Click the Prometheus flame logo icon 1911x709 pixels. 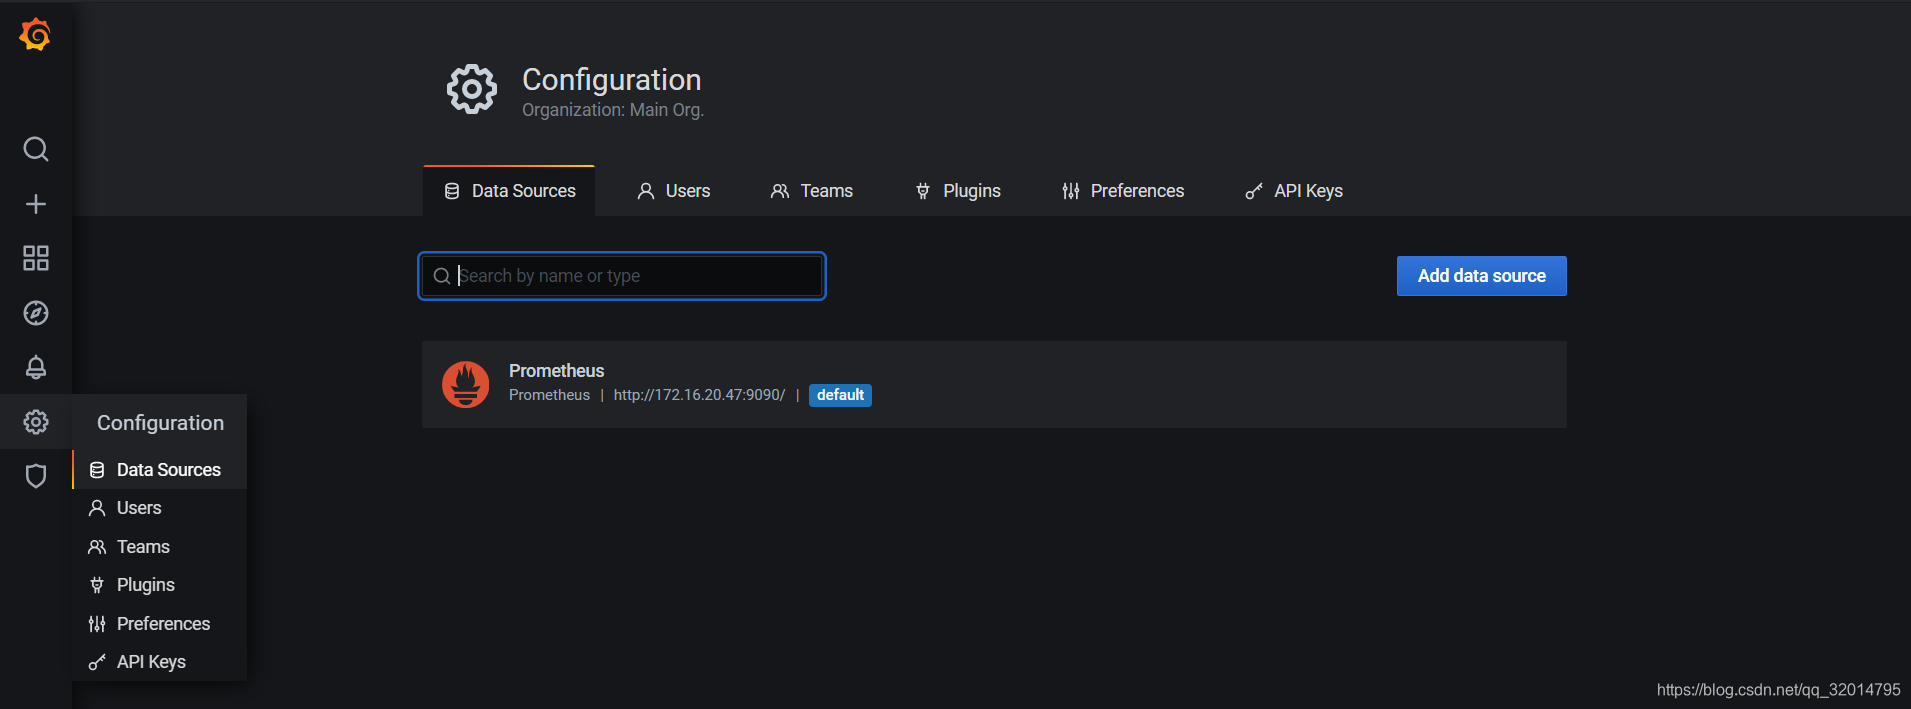pyautogui.click(x=466, y=384)
